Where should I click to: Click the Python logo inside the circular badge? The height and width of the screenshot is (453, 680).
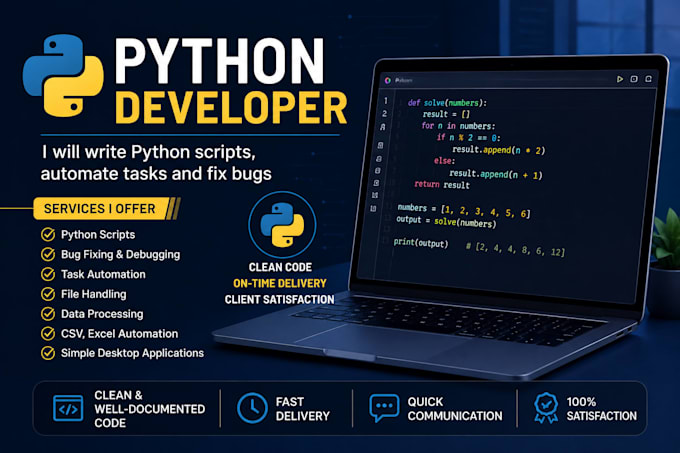[x=282, y=225]
